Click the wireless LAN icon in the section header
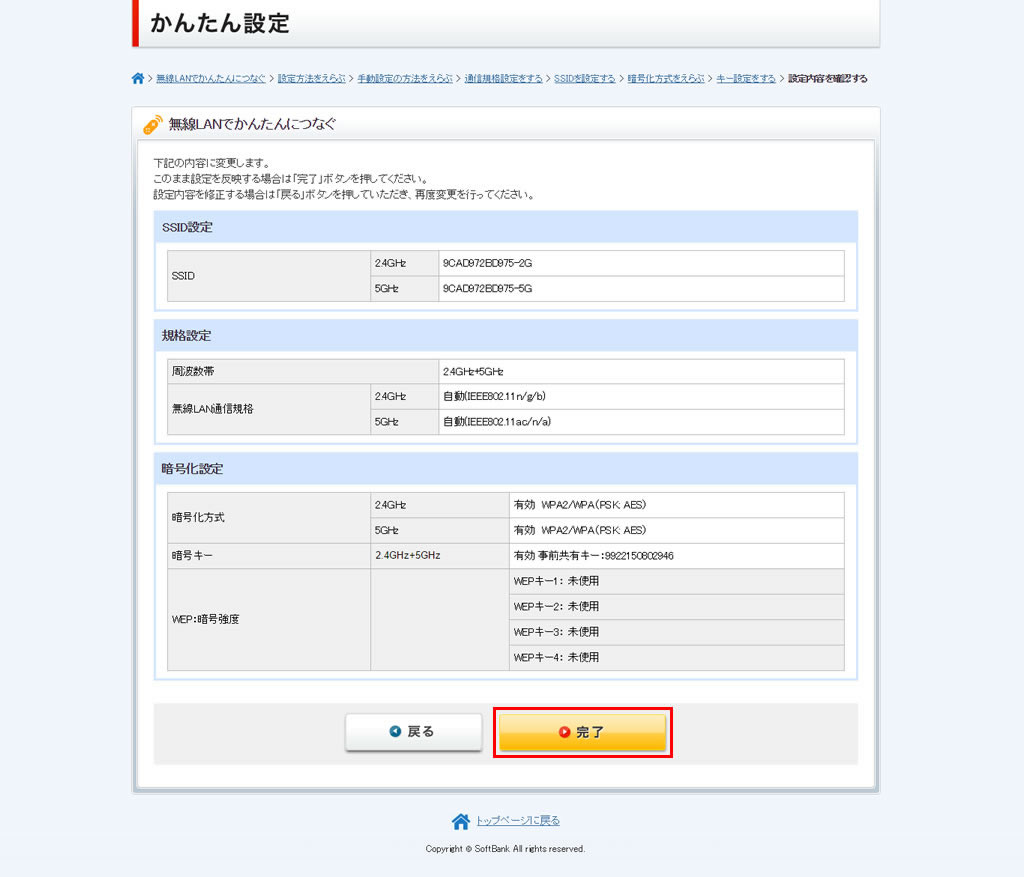This screenshot has width=1024, height=877. pos(152,125)
